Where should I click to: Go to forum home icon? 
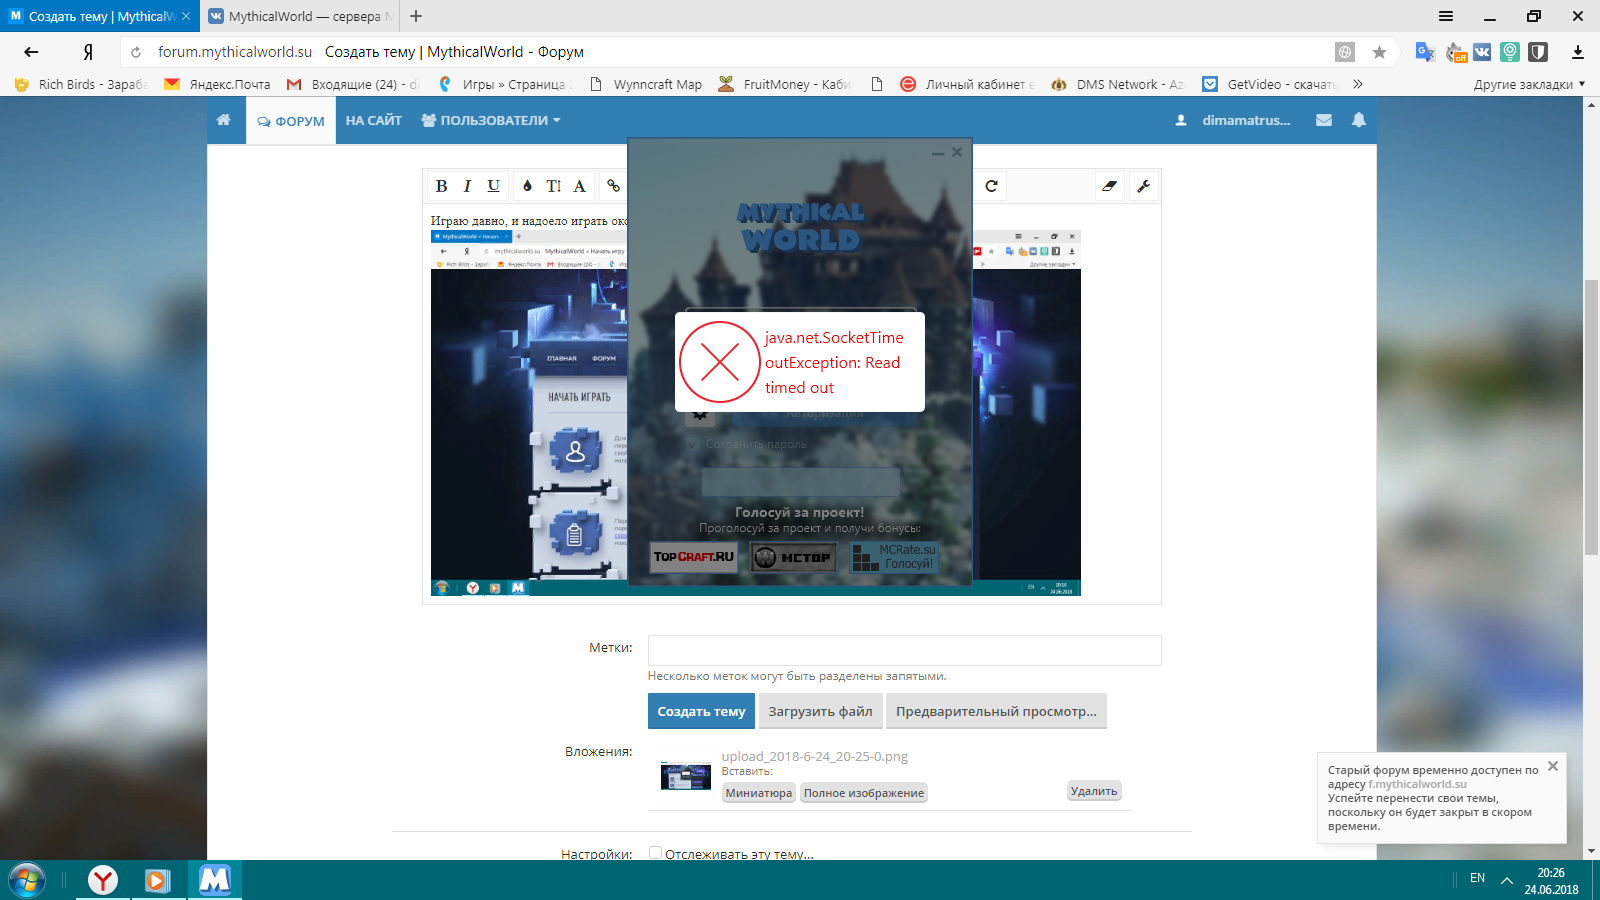(224, 120)
